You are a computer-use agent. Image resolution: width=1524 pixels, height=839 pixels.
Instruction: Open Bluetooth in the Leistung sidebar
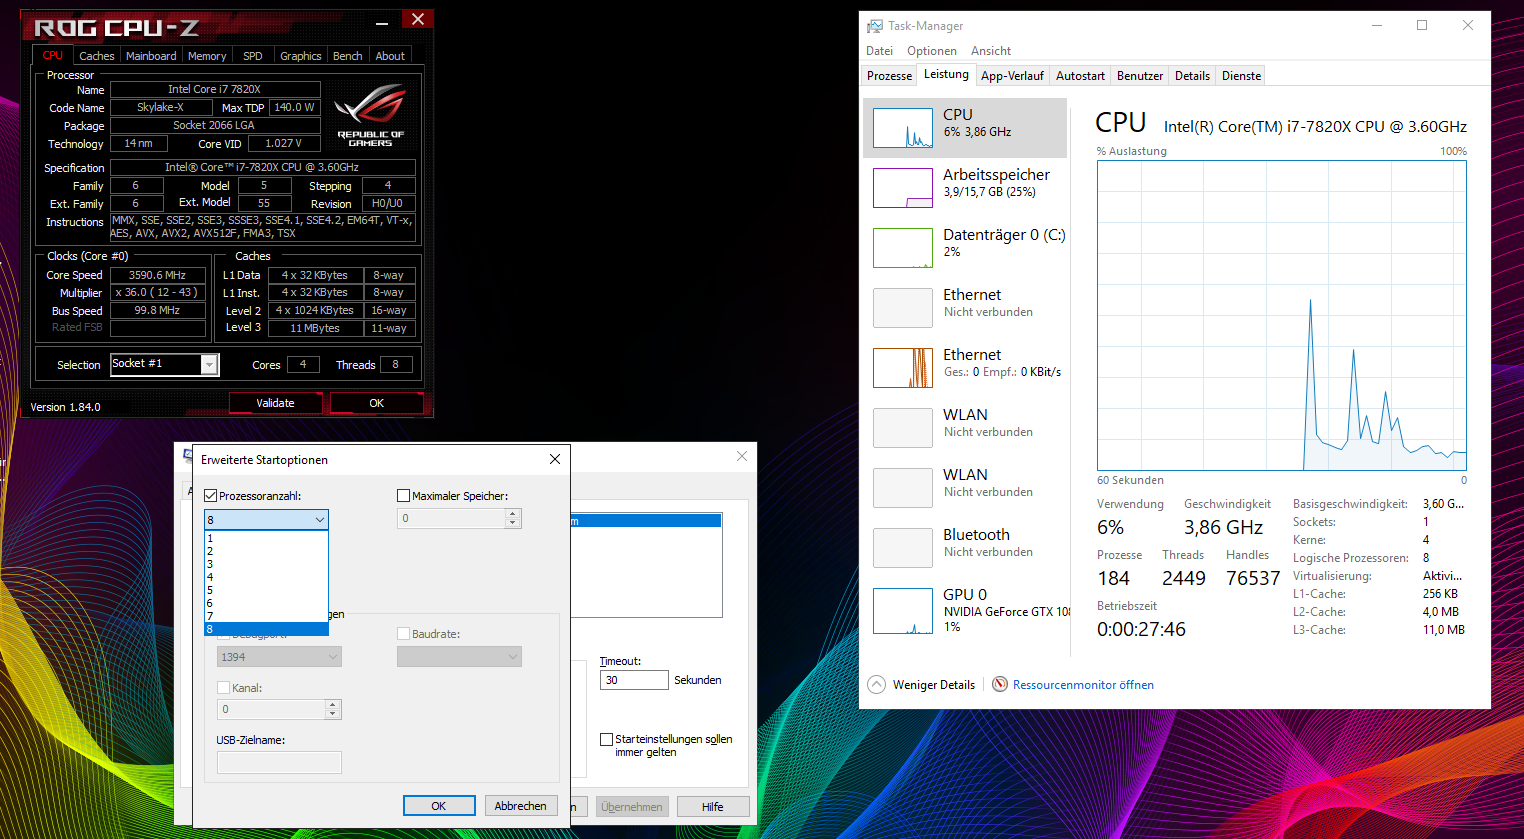tap(965, 547)
